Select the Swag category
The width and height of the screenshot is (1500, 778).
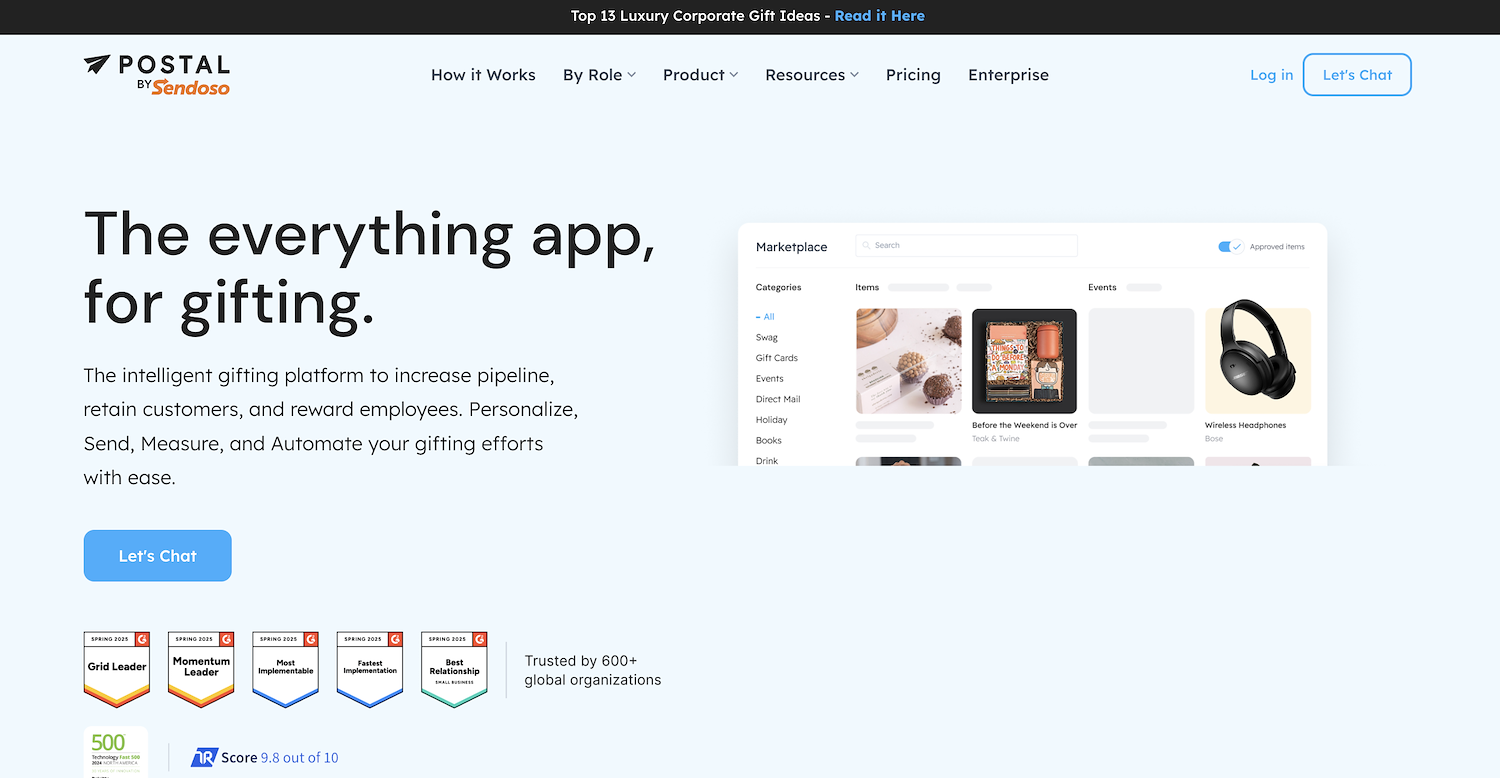[x=767, y=338]
